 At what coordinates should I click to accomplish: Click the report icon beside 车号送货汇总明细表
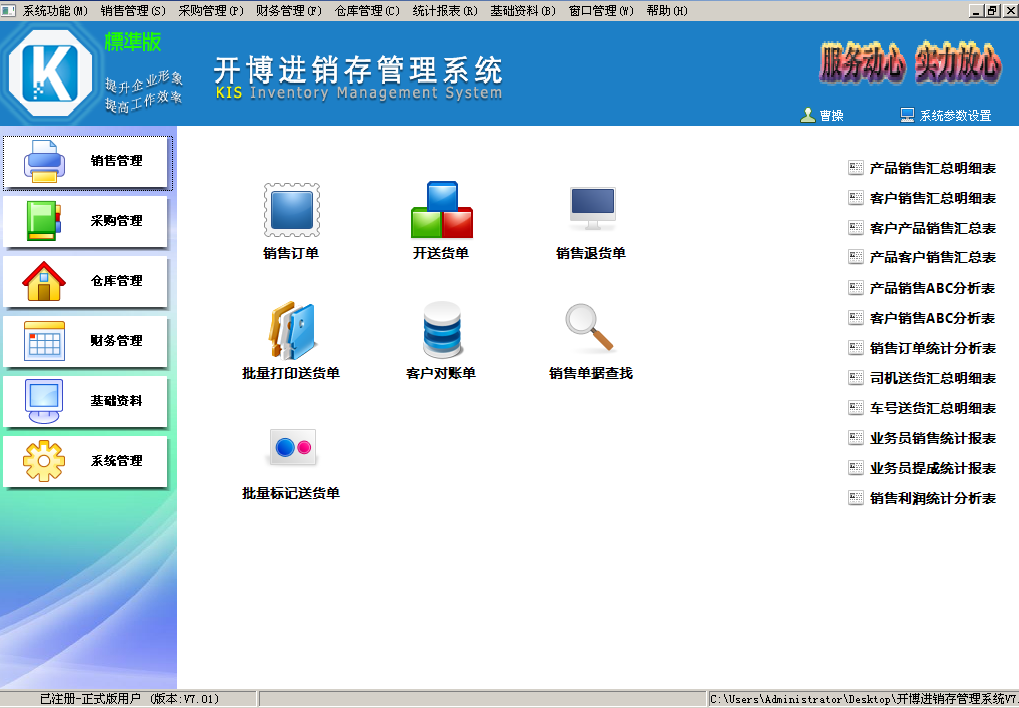pyautogui.click(x=856, y=408)
